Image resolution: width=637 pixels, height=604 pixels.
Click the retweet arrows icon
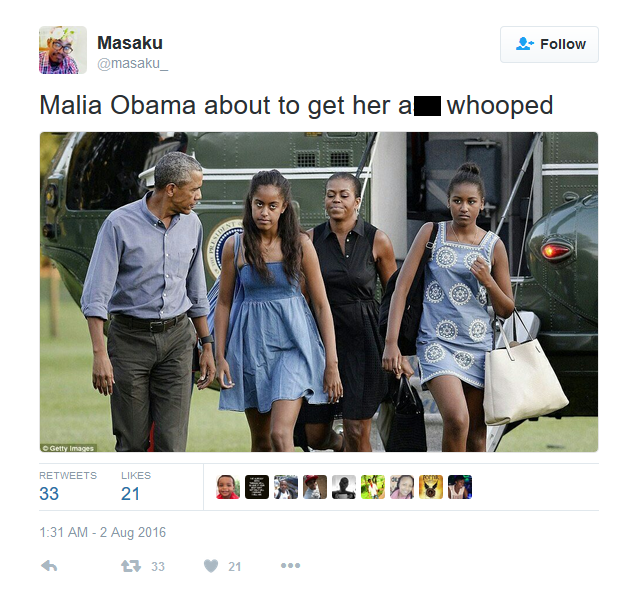[x=131, y=566]
